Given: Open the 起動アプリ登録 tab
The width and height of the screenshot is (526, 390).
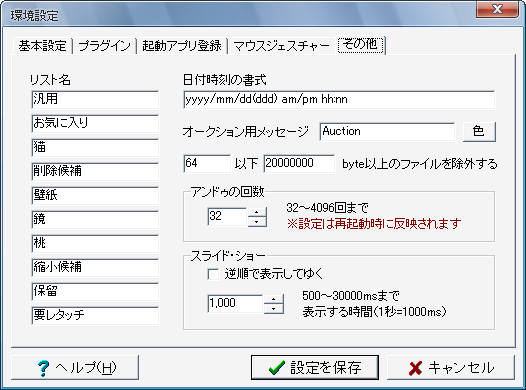Looking at the screenshot, I should pyautogui.click(x=182, y=46).
